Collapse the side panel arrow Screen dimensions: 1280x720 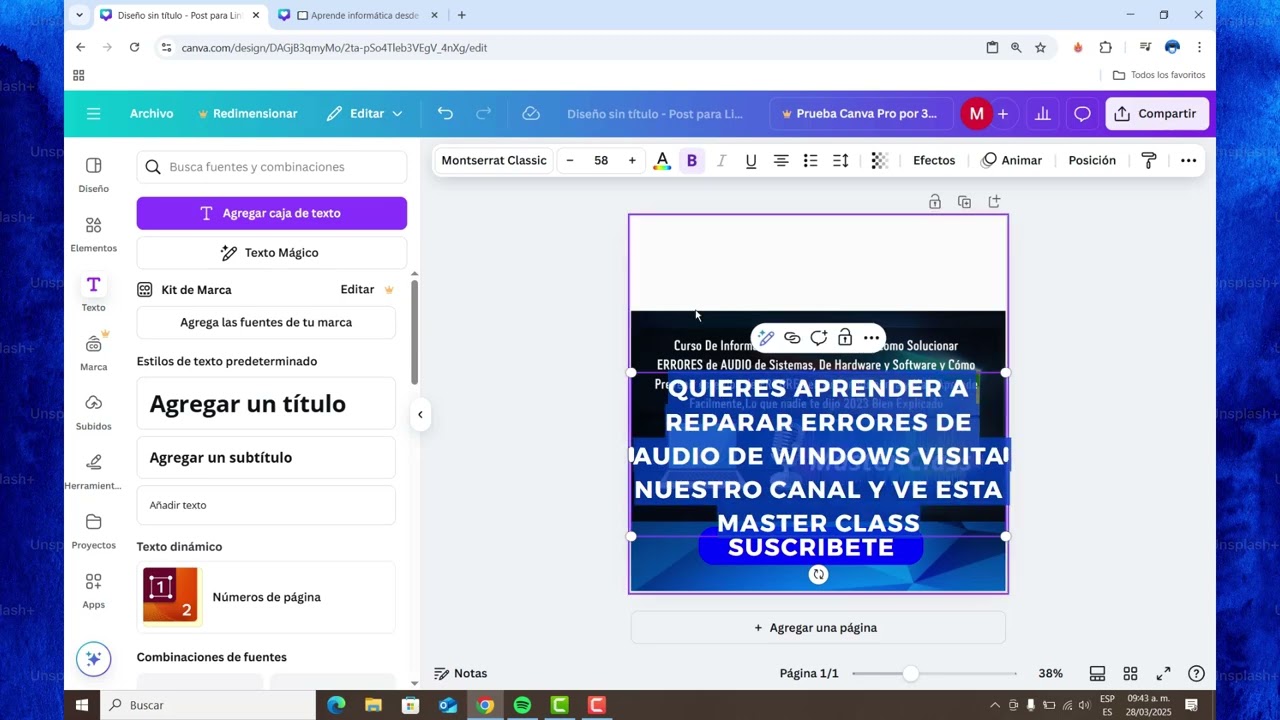pos(420,415)
